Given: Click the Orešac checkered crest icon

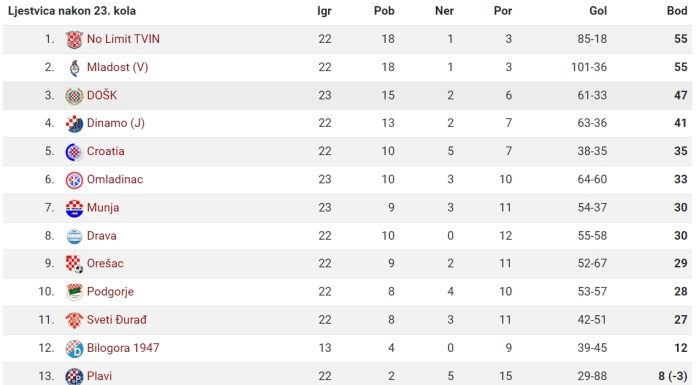Looking at the screenshot, I should coord(74,264).
